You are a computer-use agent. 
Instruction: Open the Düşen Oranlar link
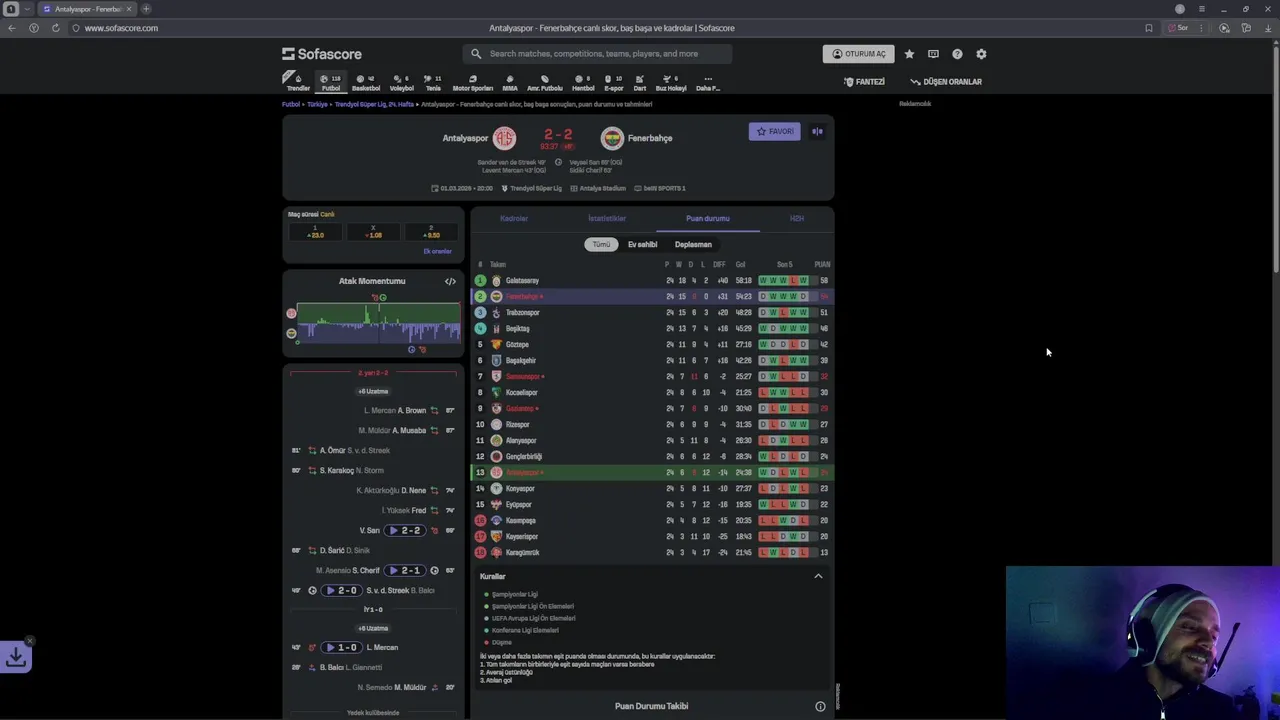click(x=946, y=82)
